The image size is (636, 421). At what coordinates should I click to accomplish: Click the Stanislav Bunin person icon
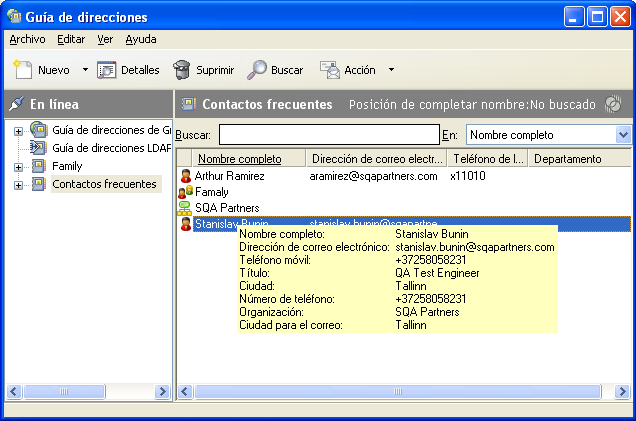click(x=185, y=224)
